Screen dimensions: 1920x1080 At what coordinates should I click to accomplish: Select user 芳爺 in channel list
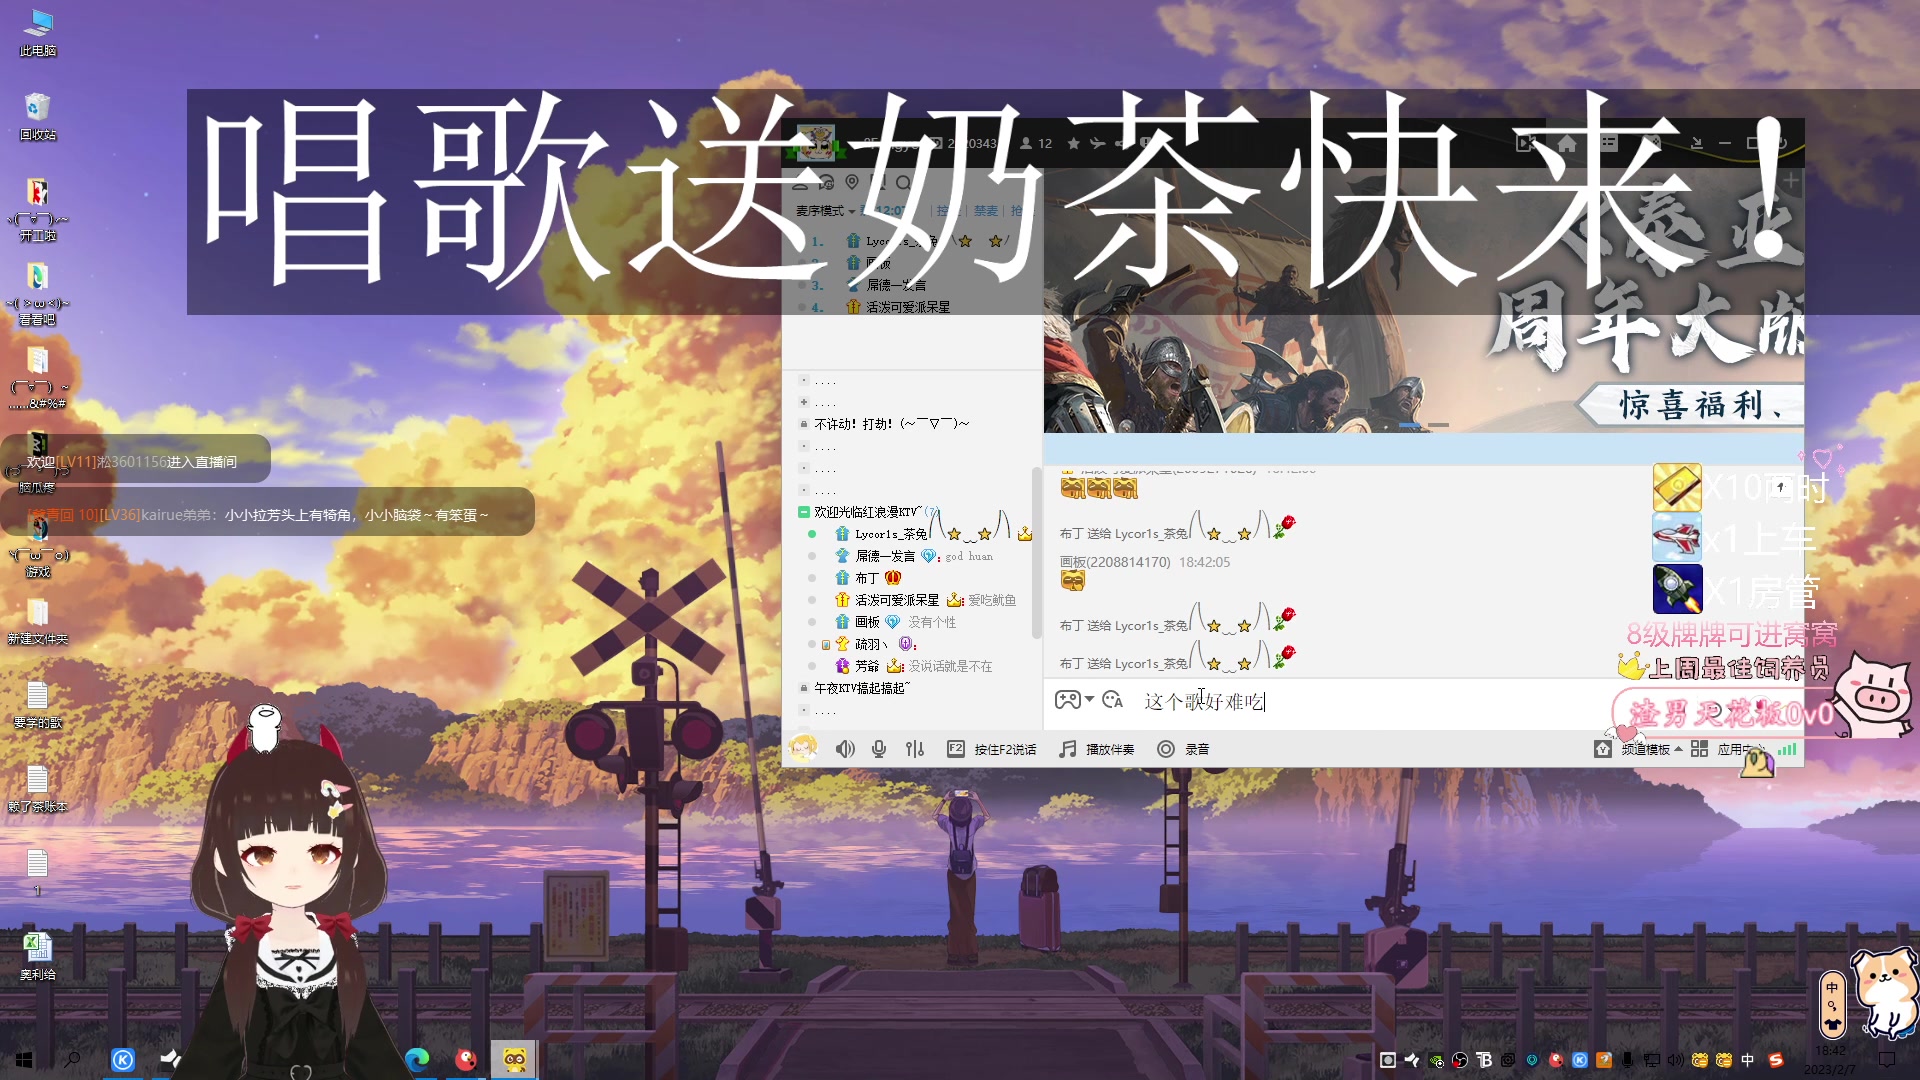[x=867, y=666]
